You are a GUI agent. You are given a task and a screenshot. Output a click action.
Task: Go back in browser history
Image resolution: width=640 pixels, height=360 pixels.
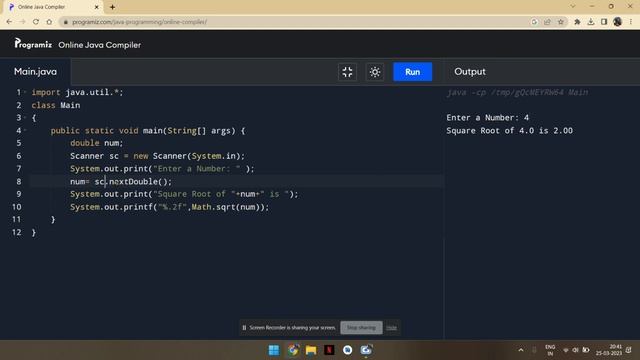[9, 22]
